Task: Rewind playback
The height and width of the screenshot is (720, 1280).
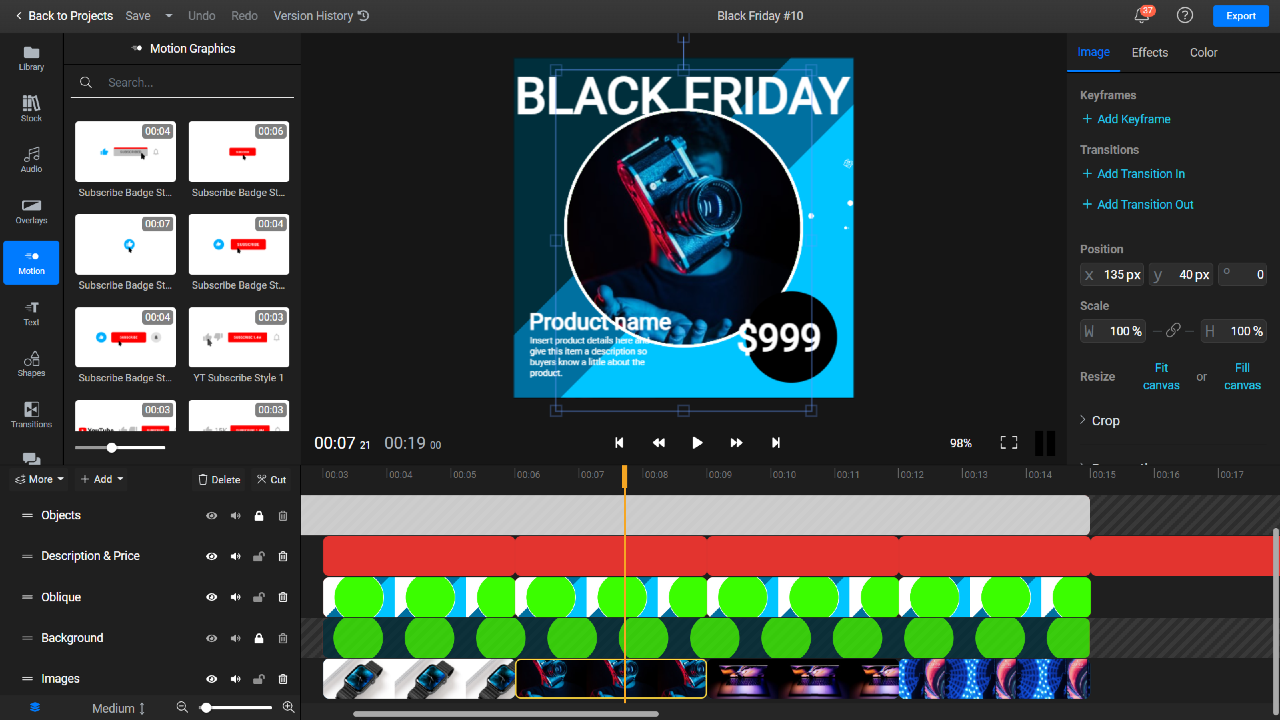Action: click(x=659, y=443)
